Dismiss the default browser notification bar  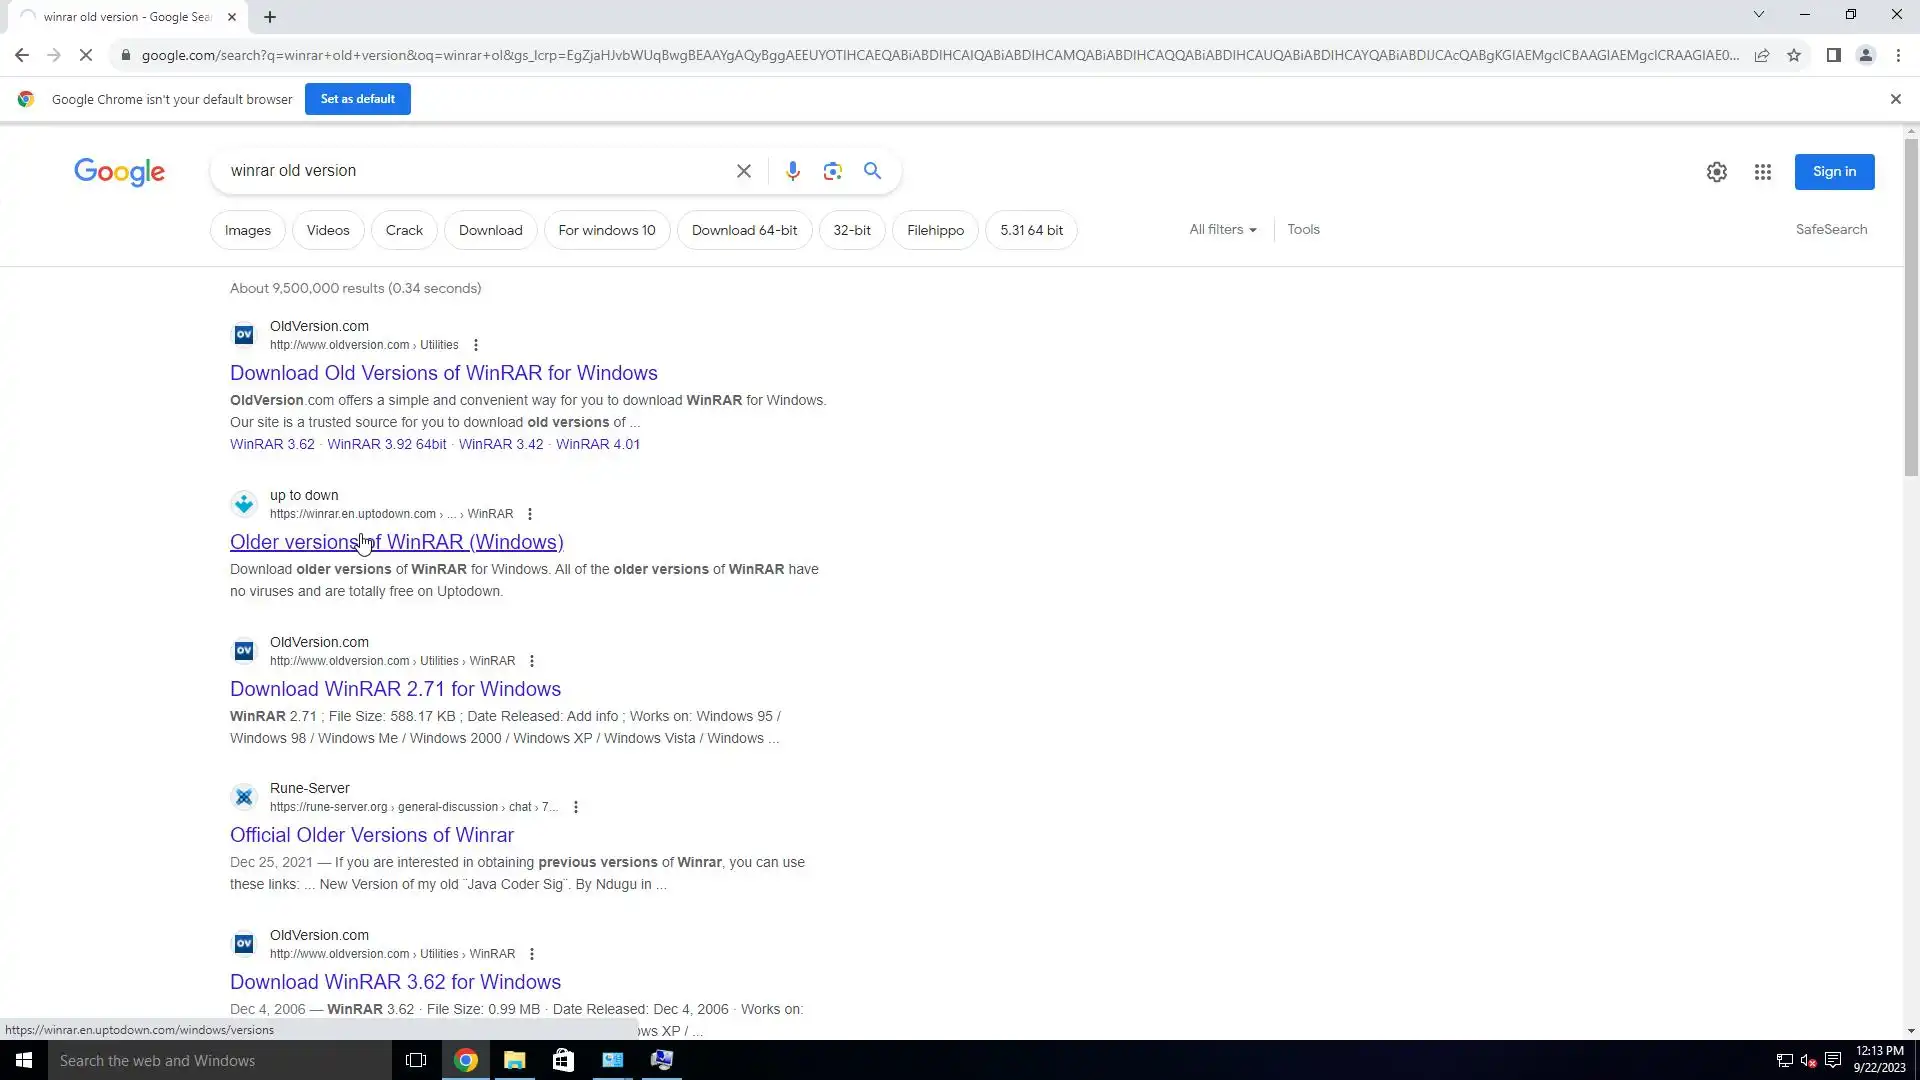pos(1895,99)
